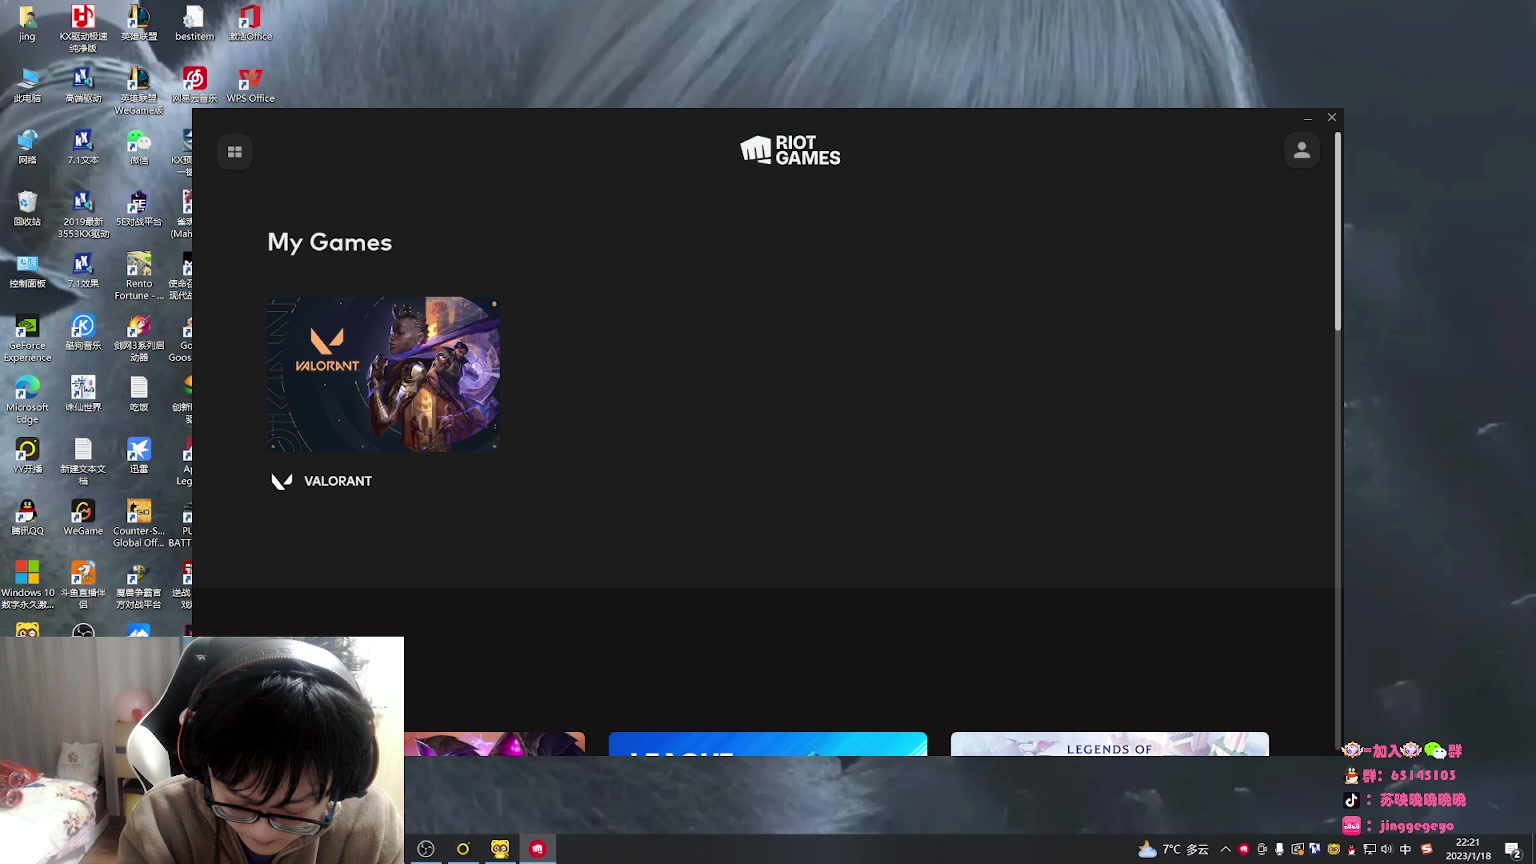
Task: Click the yellow ring taskbar icon
Action: (x=463, y=849)
